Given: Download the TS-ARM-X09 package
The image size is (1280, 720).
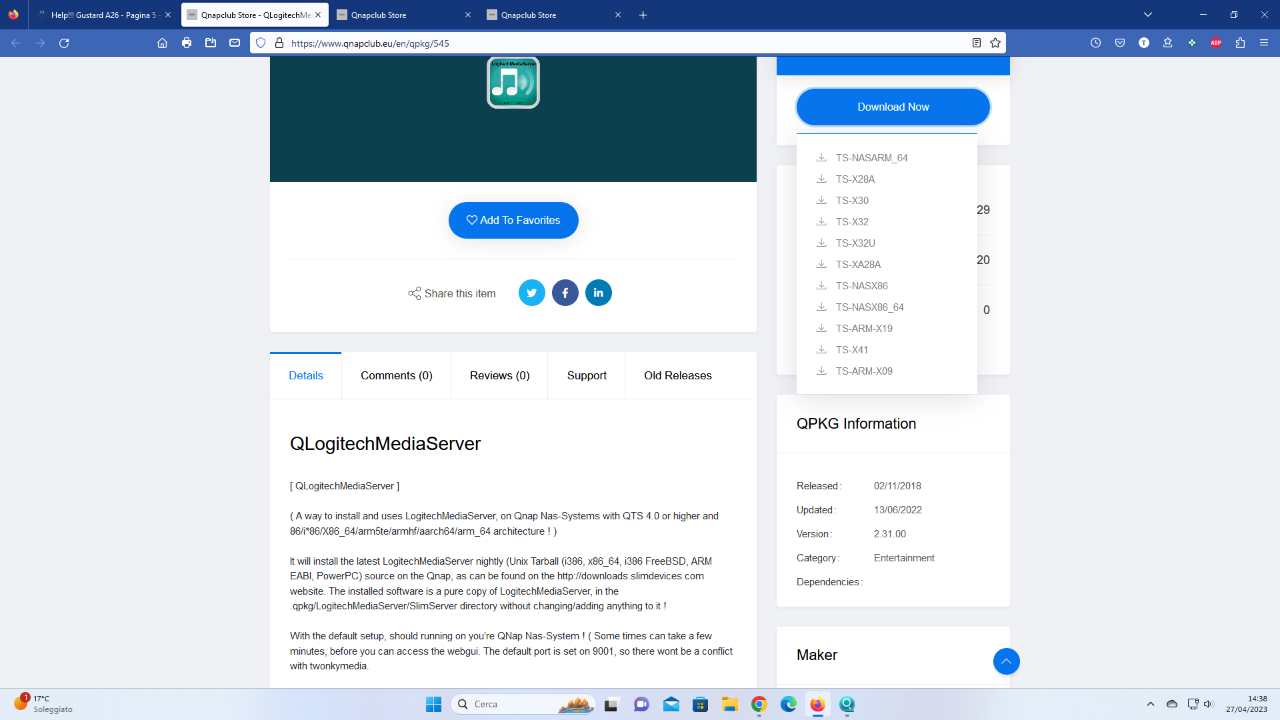Looking at the screenshot, I should 855,371.
